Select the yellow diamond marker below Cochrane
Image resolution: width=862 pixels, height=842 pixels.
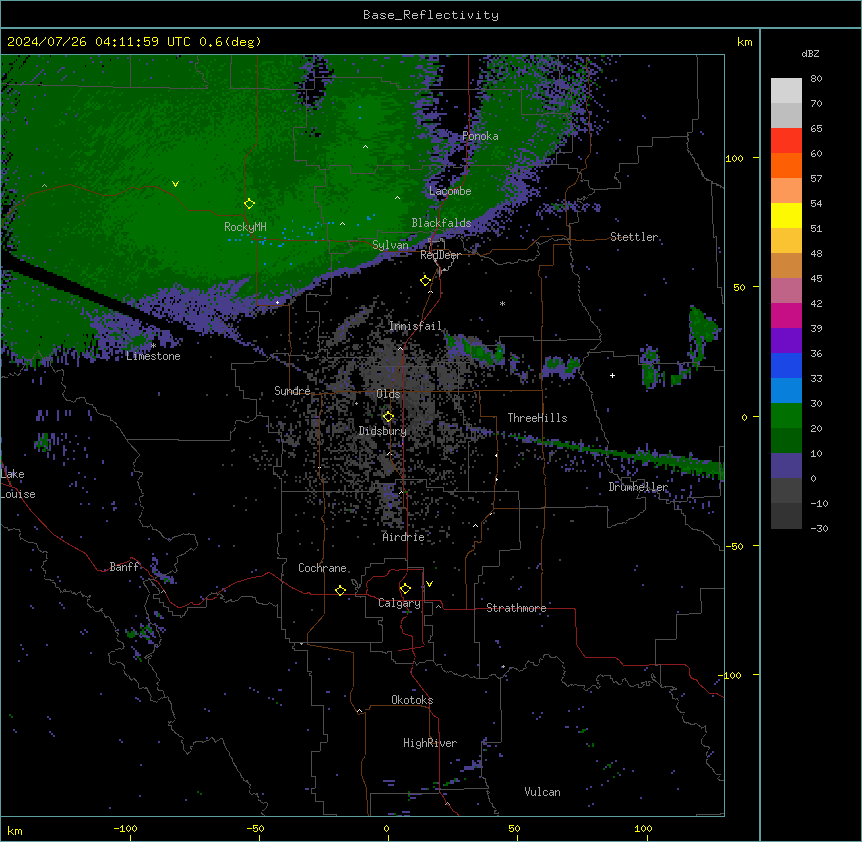pyautogui.click(x=340, y=590)
